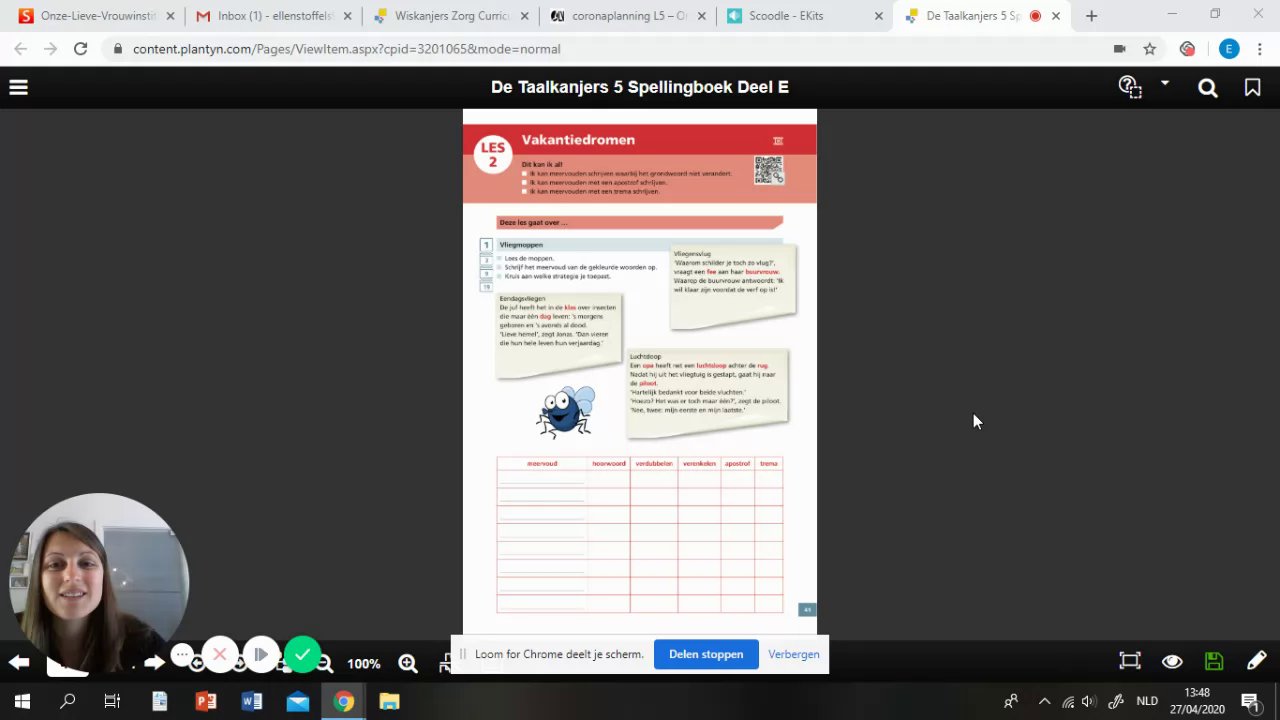
Task: Click the Loom webcam bubble of the presenter
Action: click(x=98, y=584)
